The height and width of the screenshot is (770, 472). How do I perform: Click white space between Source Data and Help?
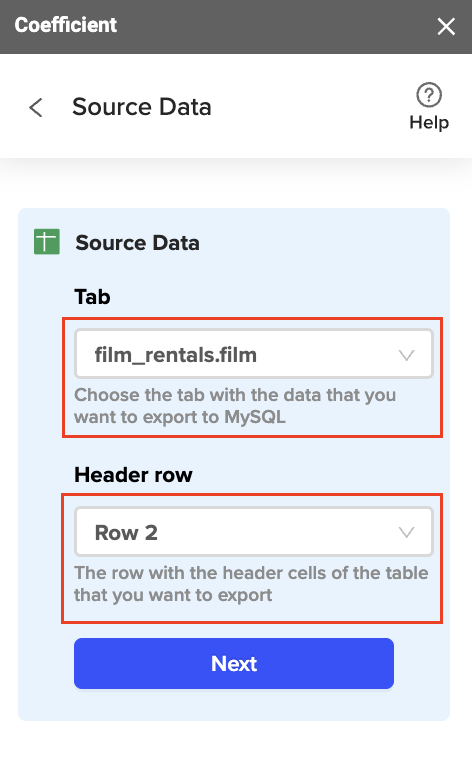click(x=309, y=107)
